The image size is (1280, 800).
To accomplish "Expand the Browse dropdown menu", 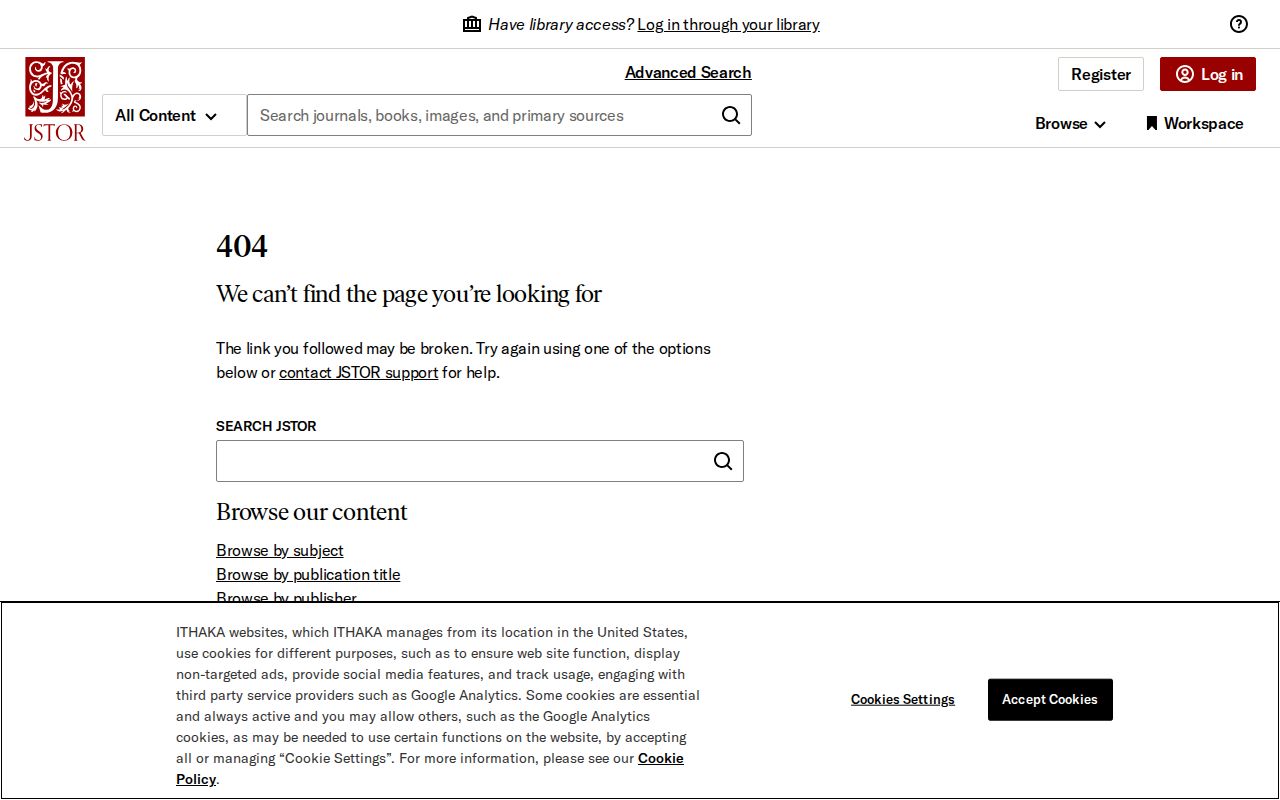I will (1070, 123).
